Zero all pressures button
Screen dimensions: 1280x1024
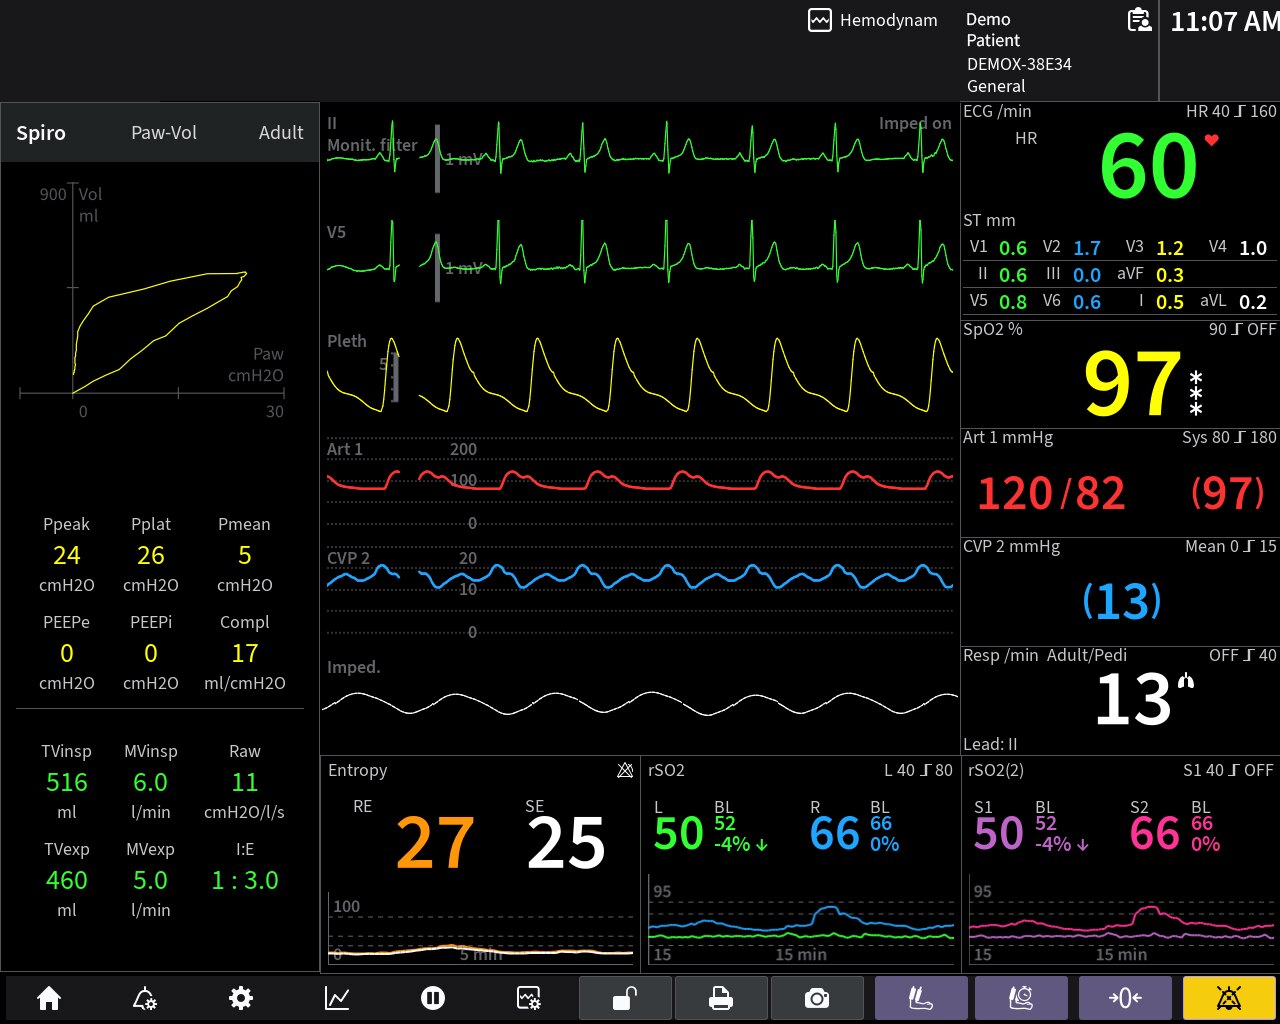point(1125,998)
